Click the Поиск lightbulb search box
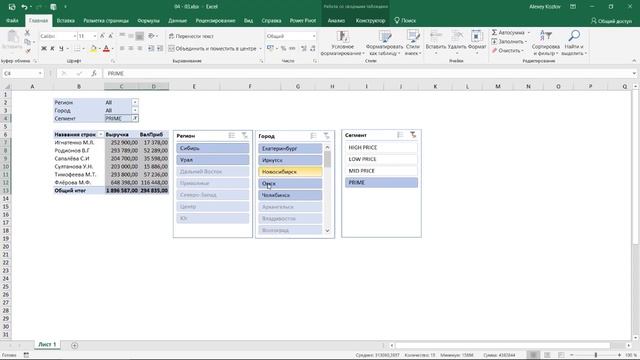The height and width of the screenshot is (360, 640). tap(405, 20)
